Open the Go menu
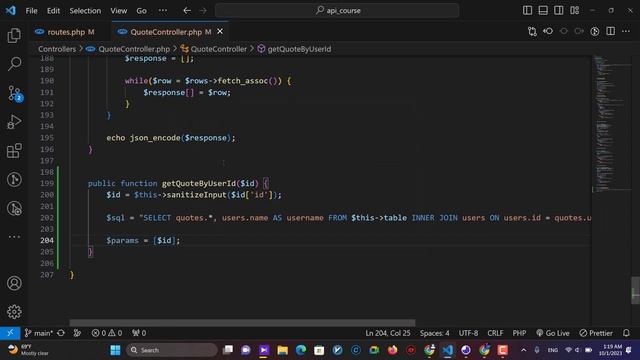 point(141,11)
